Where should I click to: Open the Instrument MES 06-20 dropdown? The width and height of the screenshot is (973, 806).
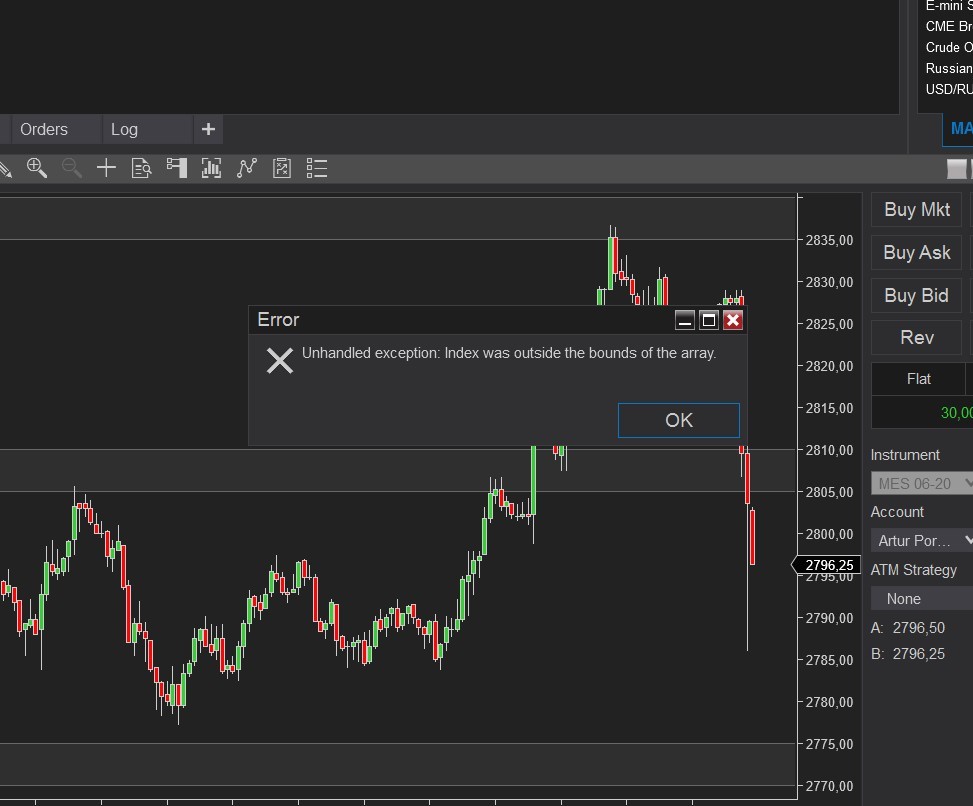tap(922, 483)
